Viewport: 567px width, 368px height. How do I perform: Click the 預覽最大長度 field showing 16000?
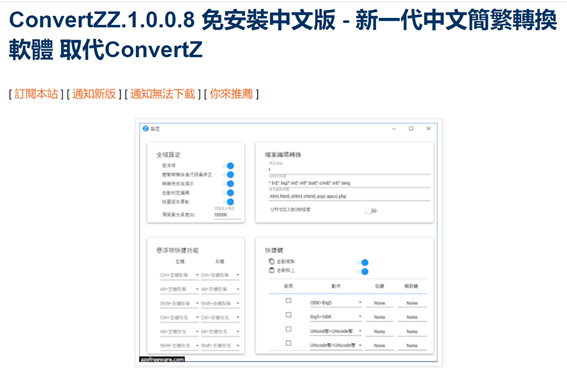[227, 215]
